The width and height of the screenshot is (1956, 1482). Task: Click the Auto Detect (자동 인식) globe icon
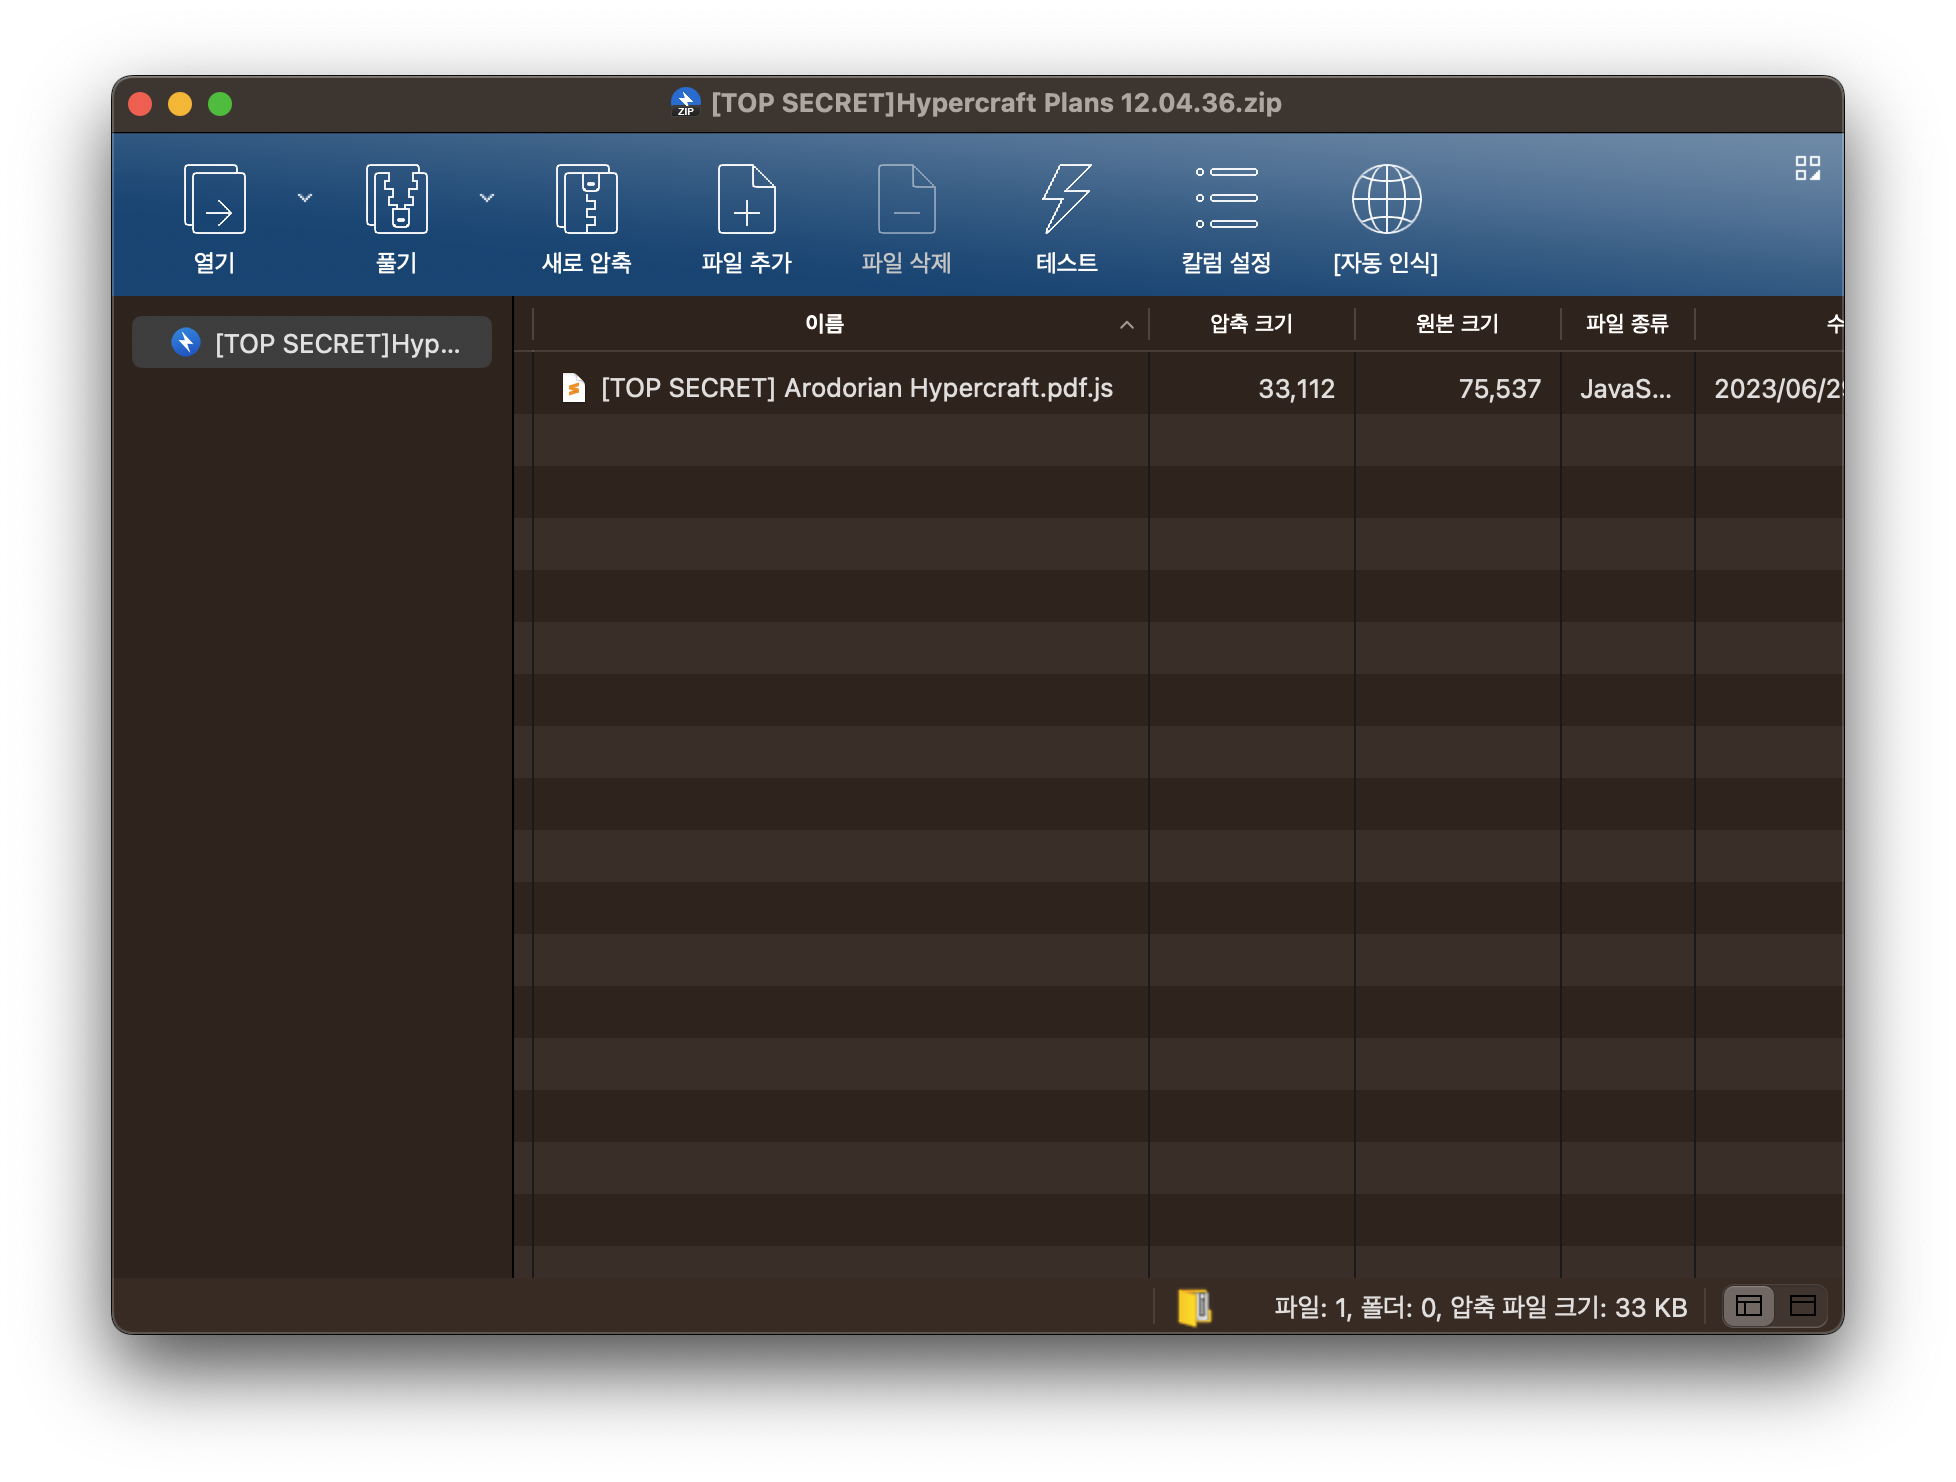[1386, 200]
